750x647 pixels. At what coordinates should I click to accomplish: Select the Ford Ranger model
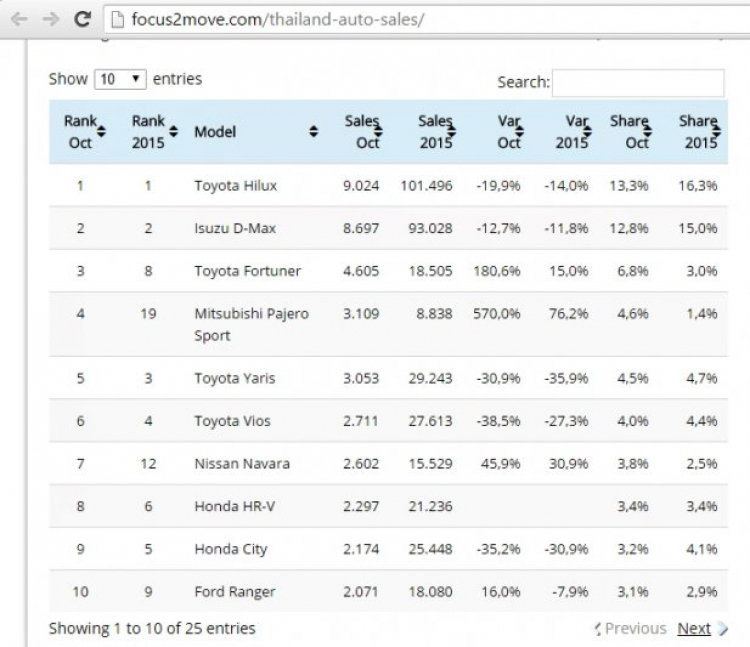coord(234,592)
